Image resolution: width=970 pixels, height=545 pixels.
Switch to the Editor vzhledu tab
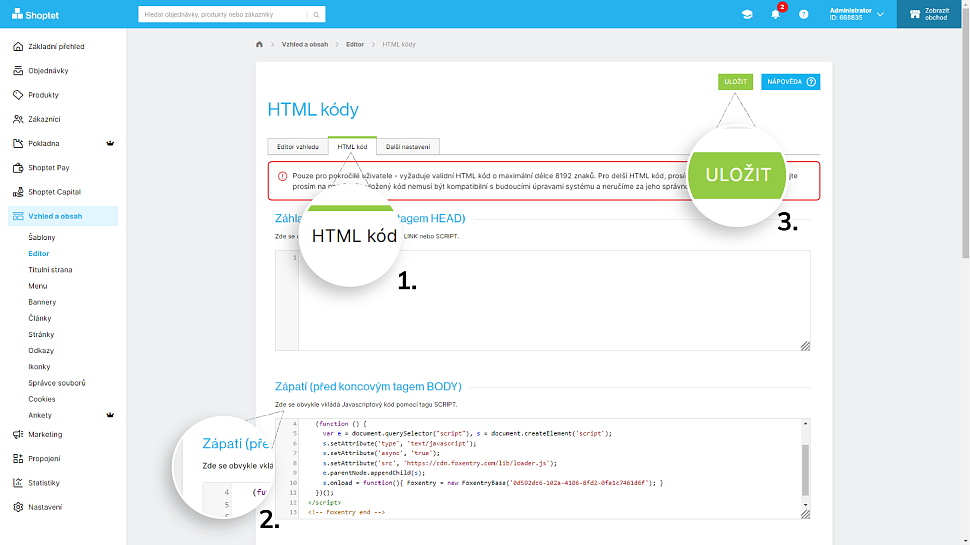(x=298, y=147)
